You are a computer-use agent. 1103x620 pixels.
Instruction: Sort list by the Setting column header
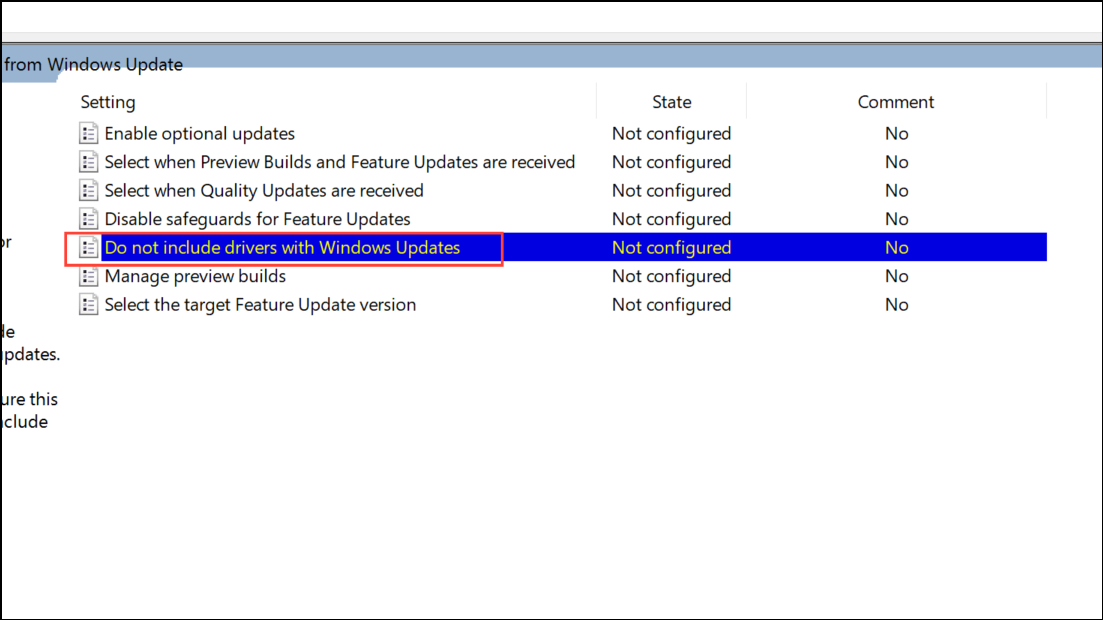(x=108, y=102)
